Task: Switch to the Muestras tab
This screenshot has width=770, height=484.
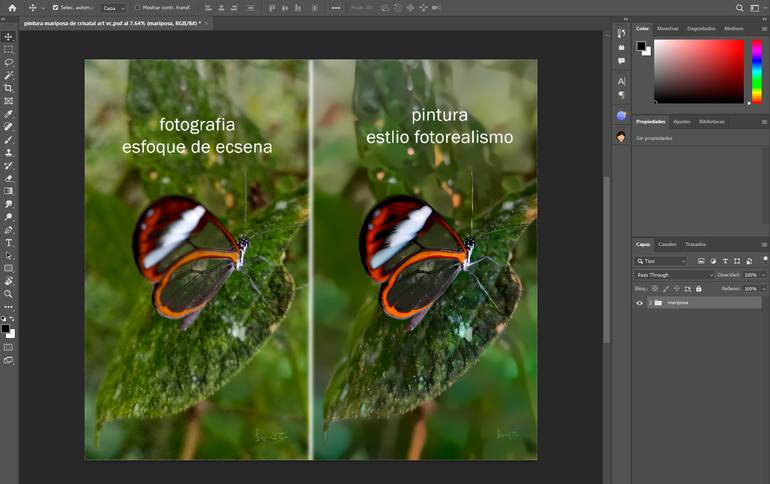Action: point(667,29)
